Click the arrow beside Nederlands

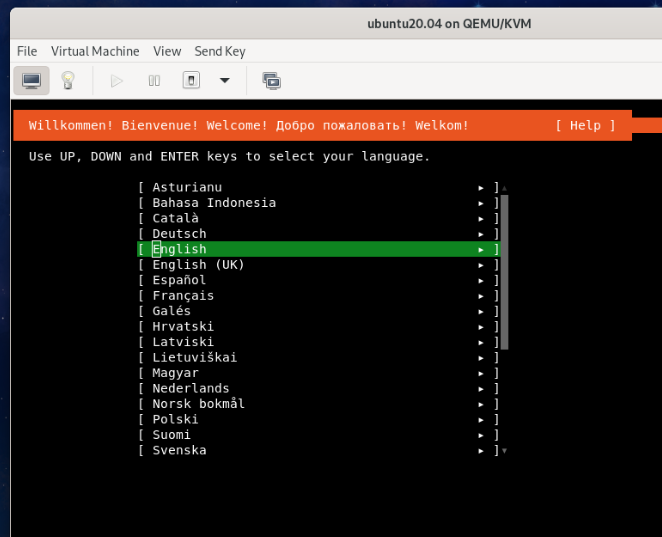click(x=481, y=389)
